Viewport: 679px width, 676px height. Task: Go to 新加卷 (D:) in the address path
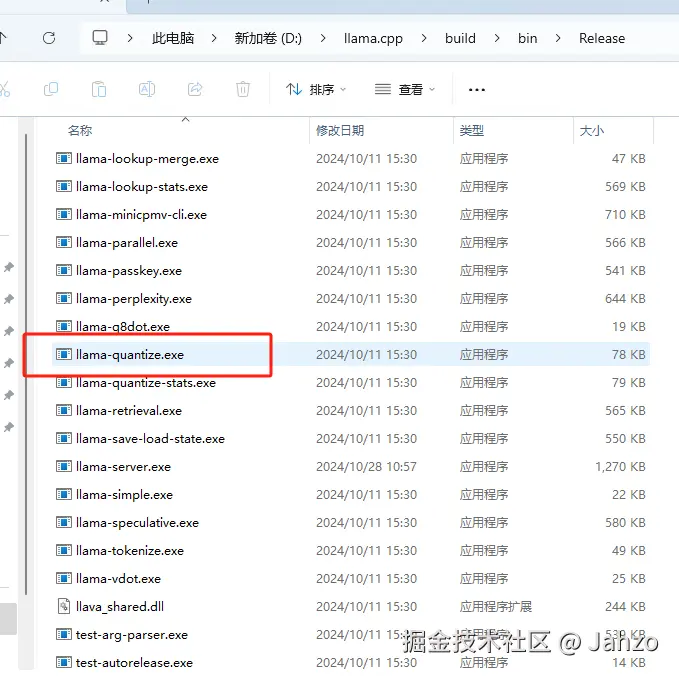coord(268,38)
